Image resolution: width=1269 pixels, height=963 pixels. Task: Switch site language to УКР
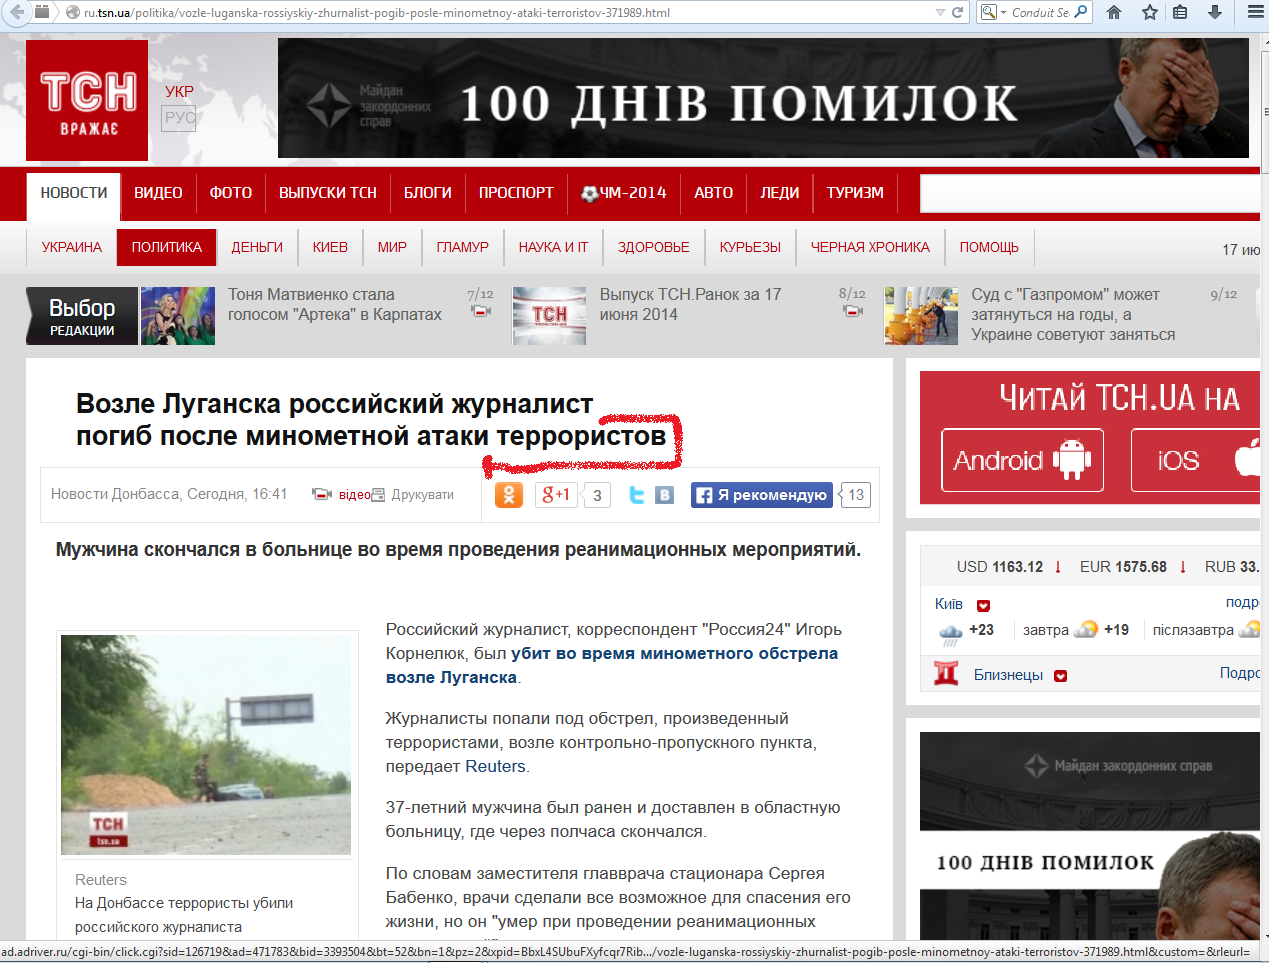[x=179, y=91]
